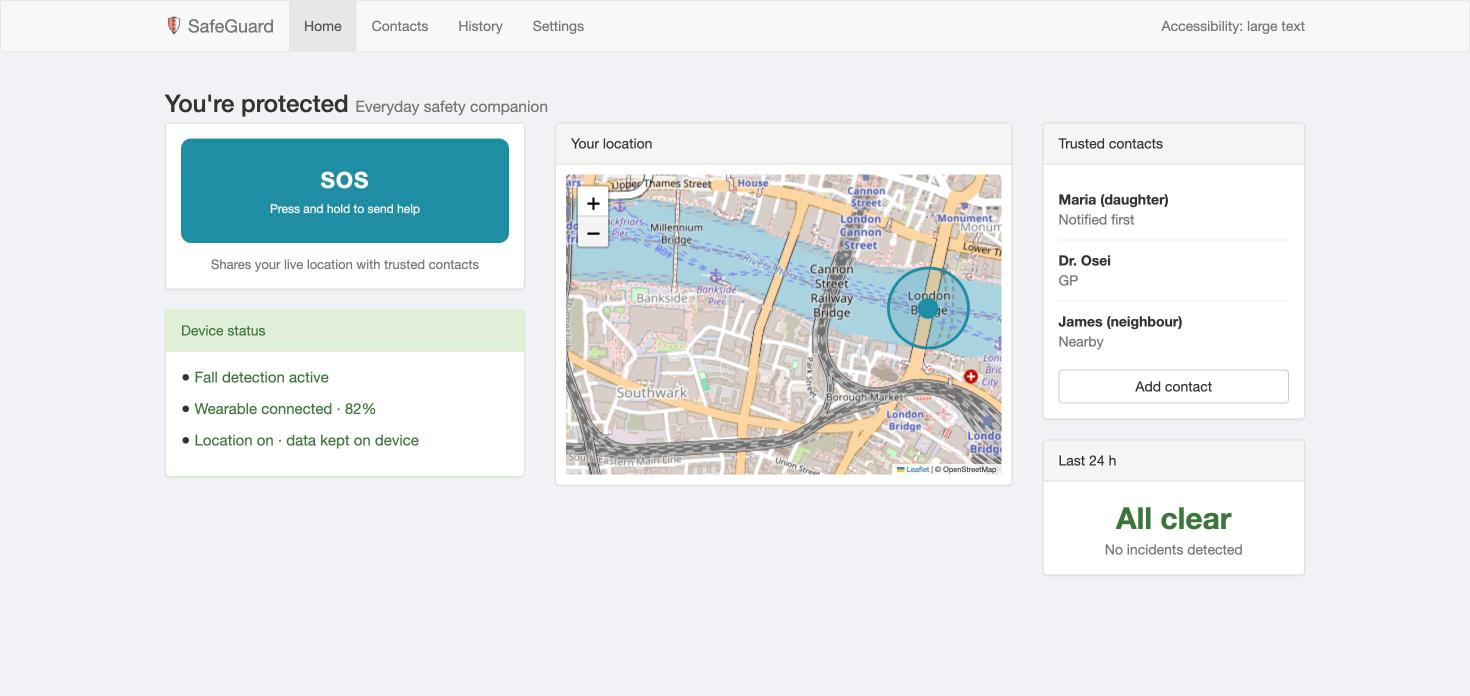
Task: Click the red hospital marker on map
Action: (970, 376)
